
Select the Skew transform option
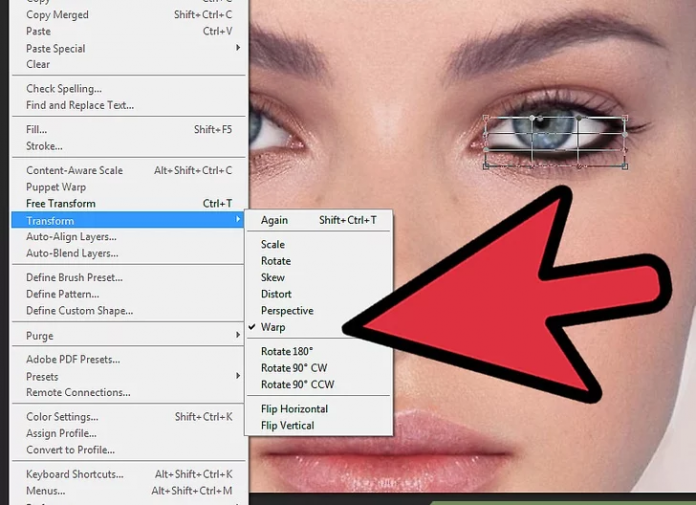[x=273, y=278]
